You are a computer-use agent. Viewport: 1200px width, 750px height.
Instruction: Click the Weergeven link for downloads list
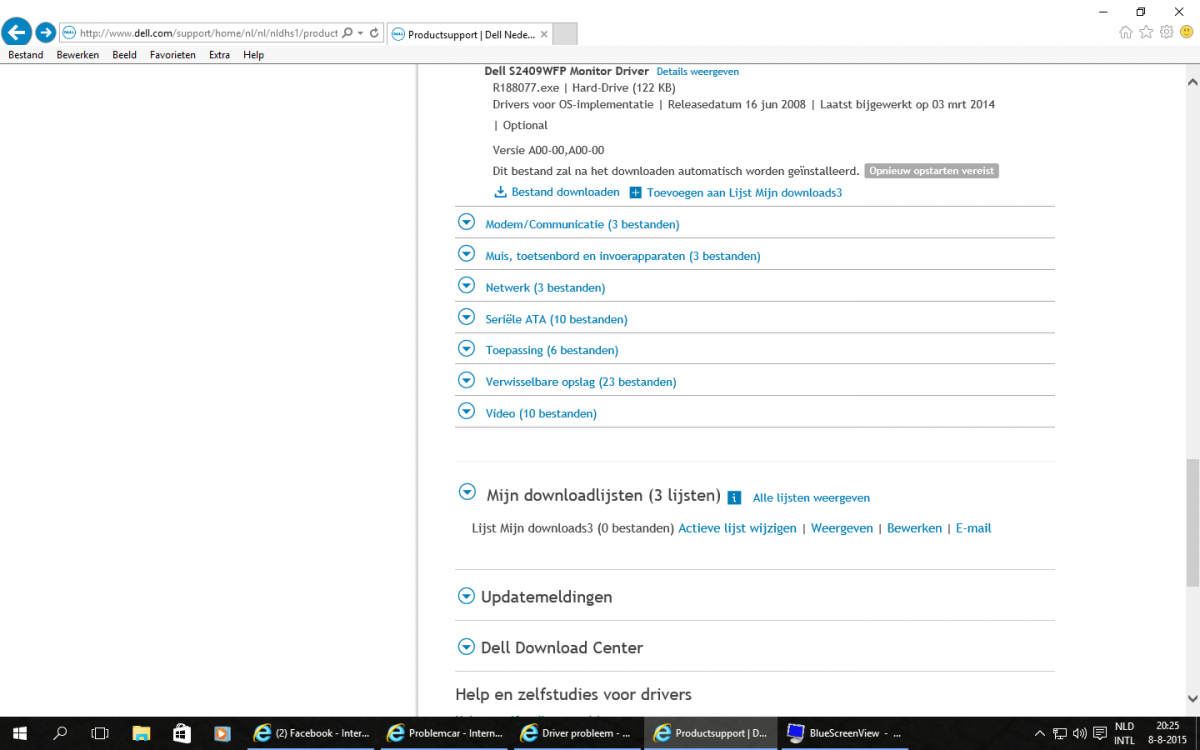pyautogui.click(x=842, y=528)
